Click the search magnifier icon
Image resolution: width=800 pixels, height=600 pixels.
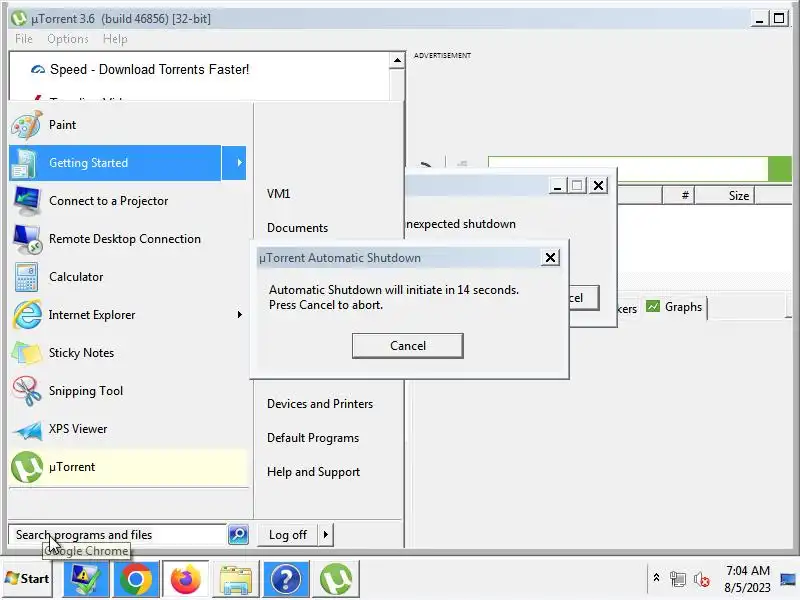pyautogui.click(x=238, y=535)
